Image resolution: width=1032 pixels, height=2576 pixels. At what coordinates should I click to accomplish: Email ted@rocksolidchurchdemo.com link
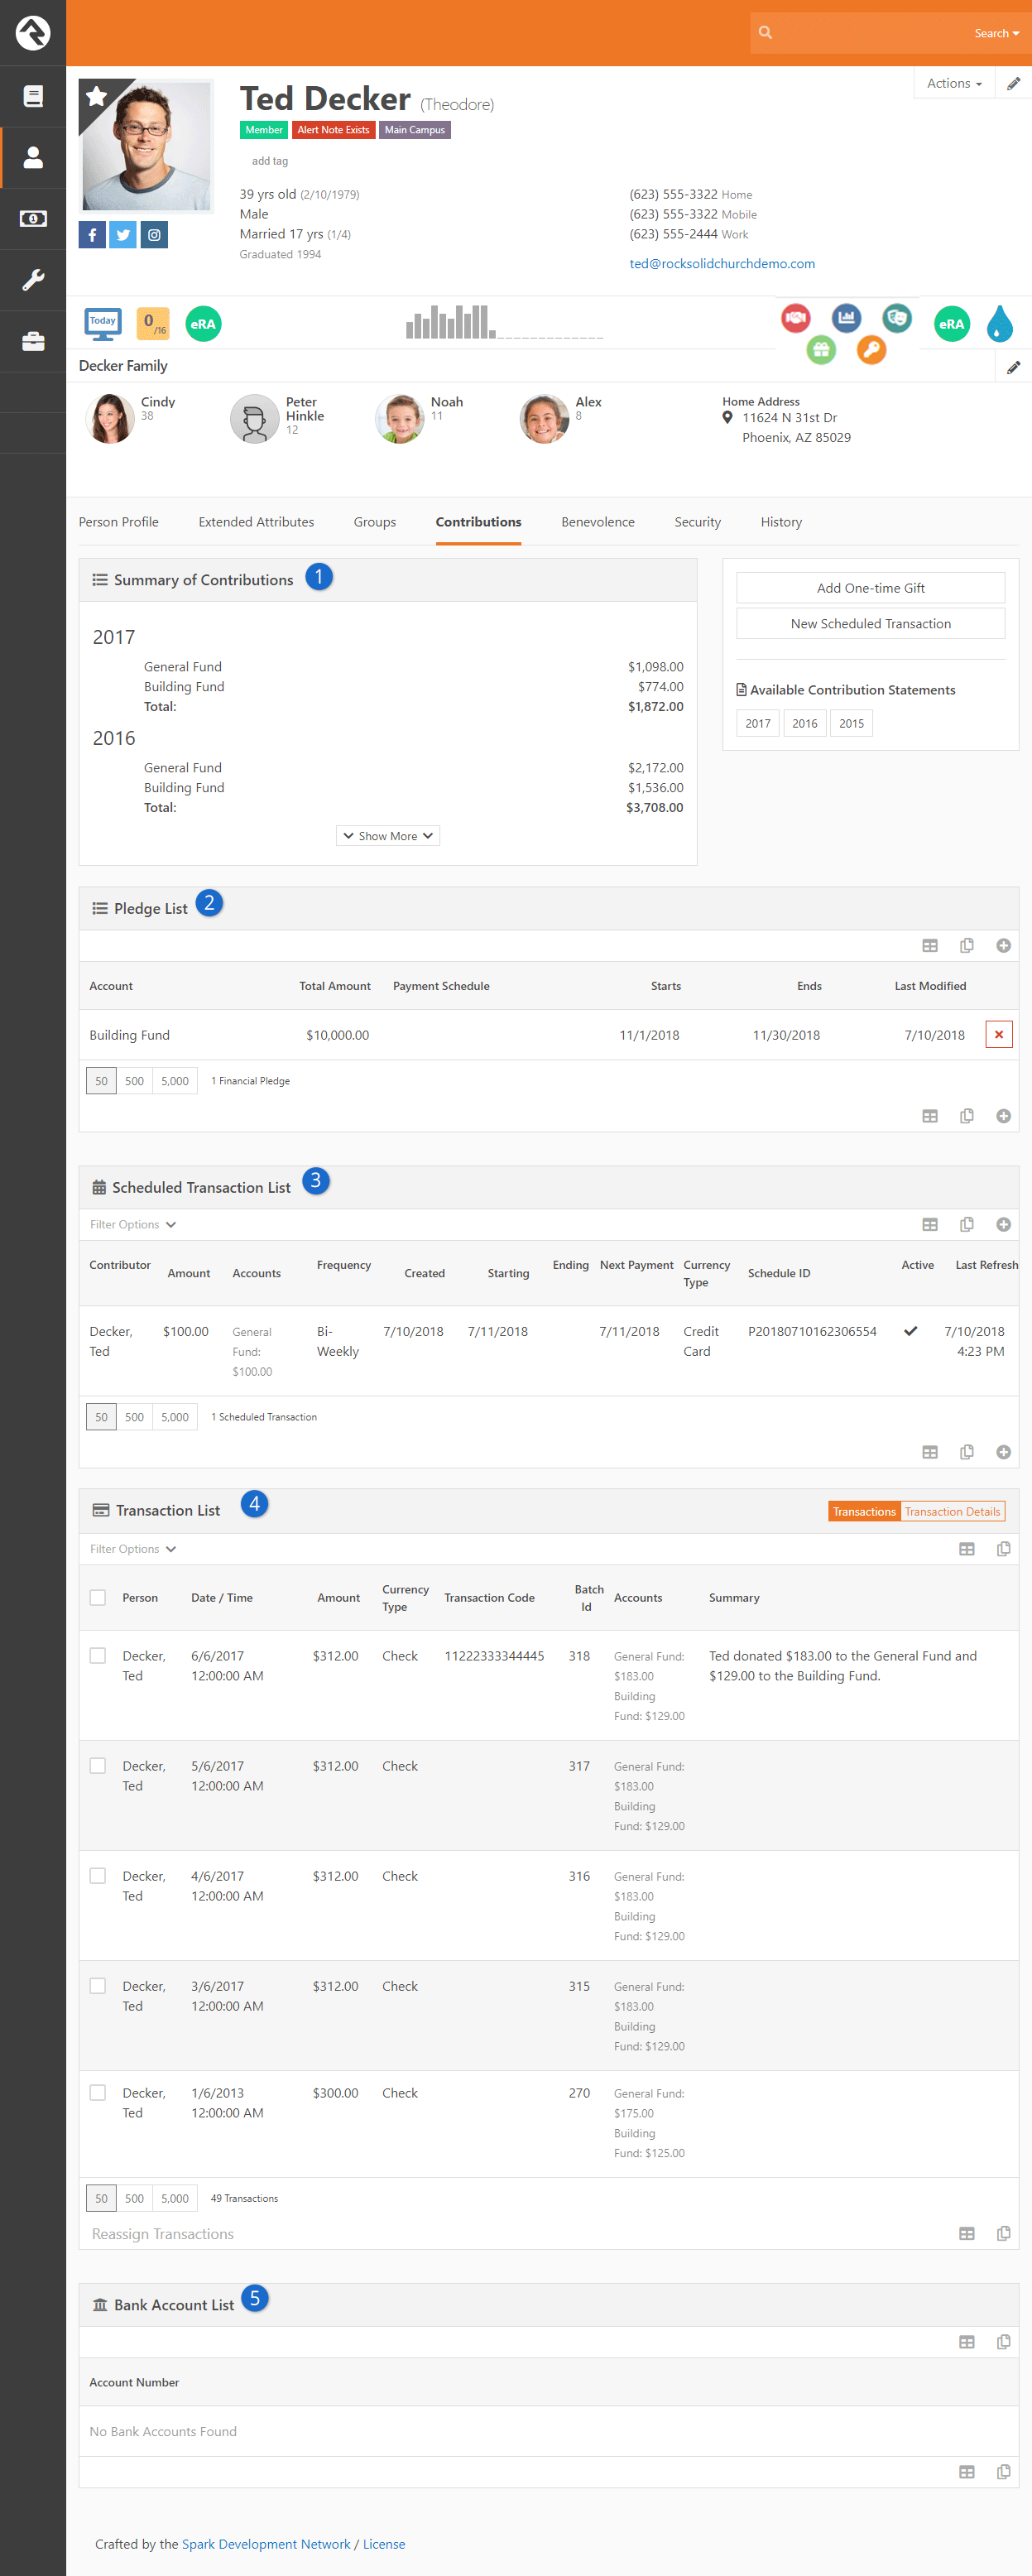click(722, 263)
